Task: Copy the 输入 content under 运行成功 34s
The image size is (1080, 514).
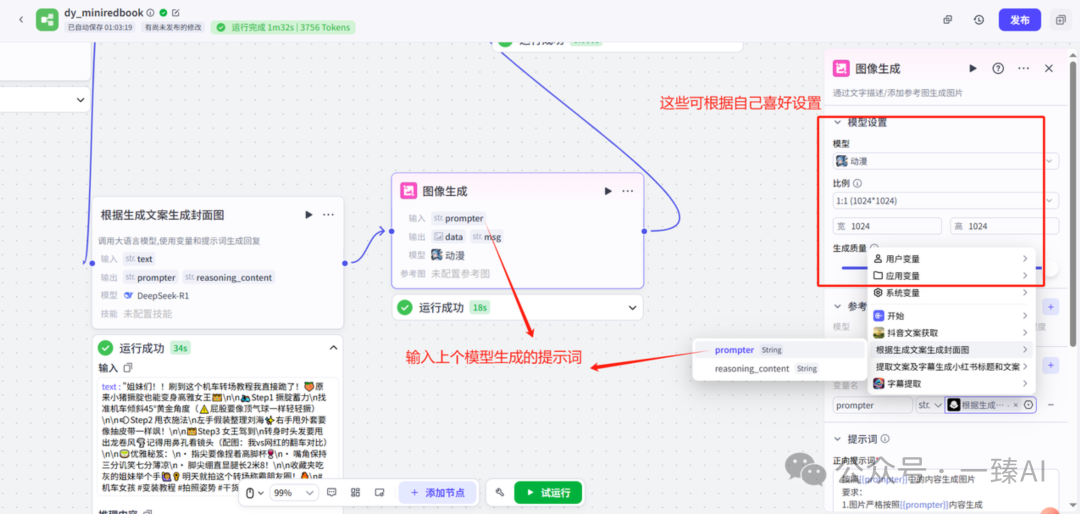Action: 127,368
